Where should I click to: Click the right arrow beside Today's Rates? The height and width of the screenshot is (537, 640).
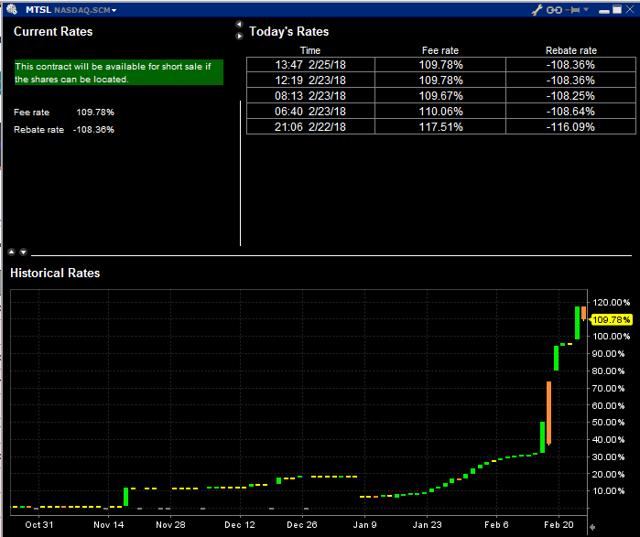pyautogui.click(x=239, y=36)
